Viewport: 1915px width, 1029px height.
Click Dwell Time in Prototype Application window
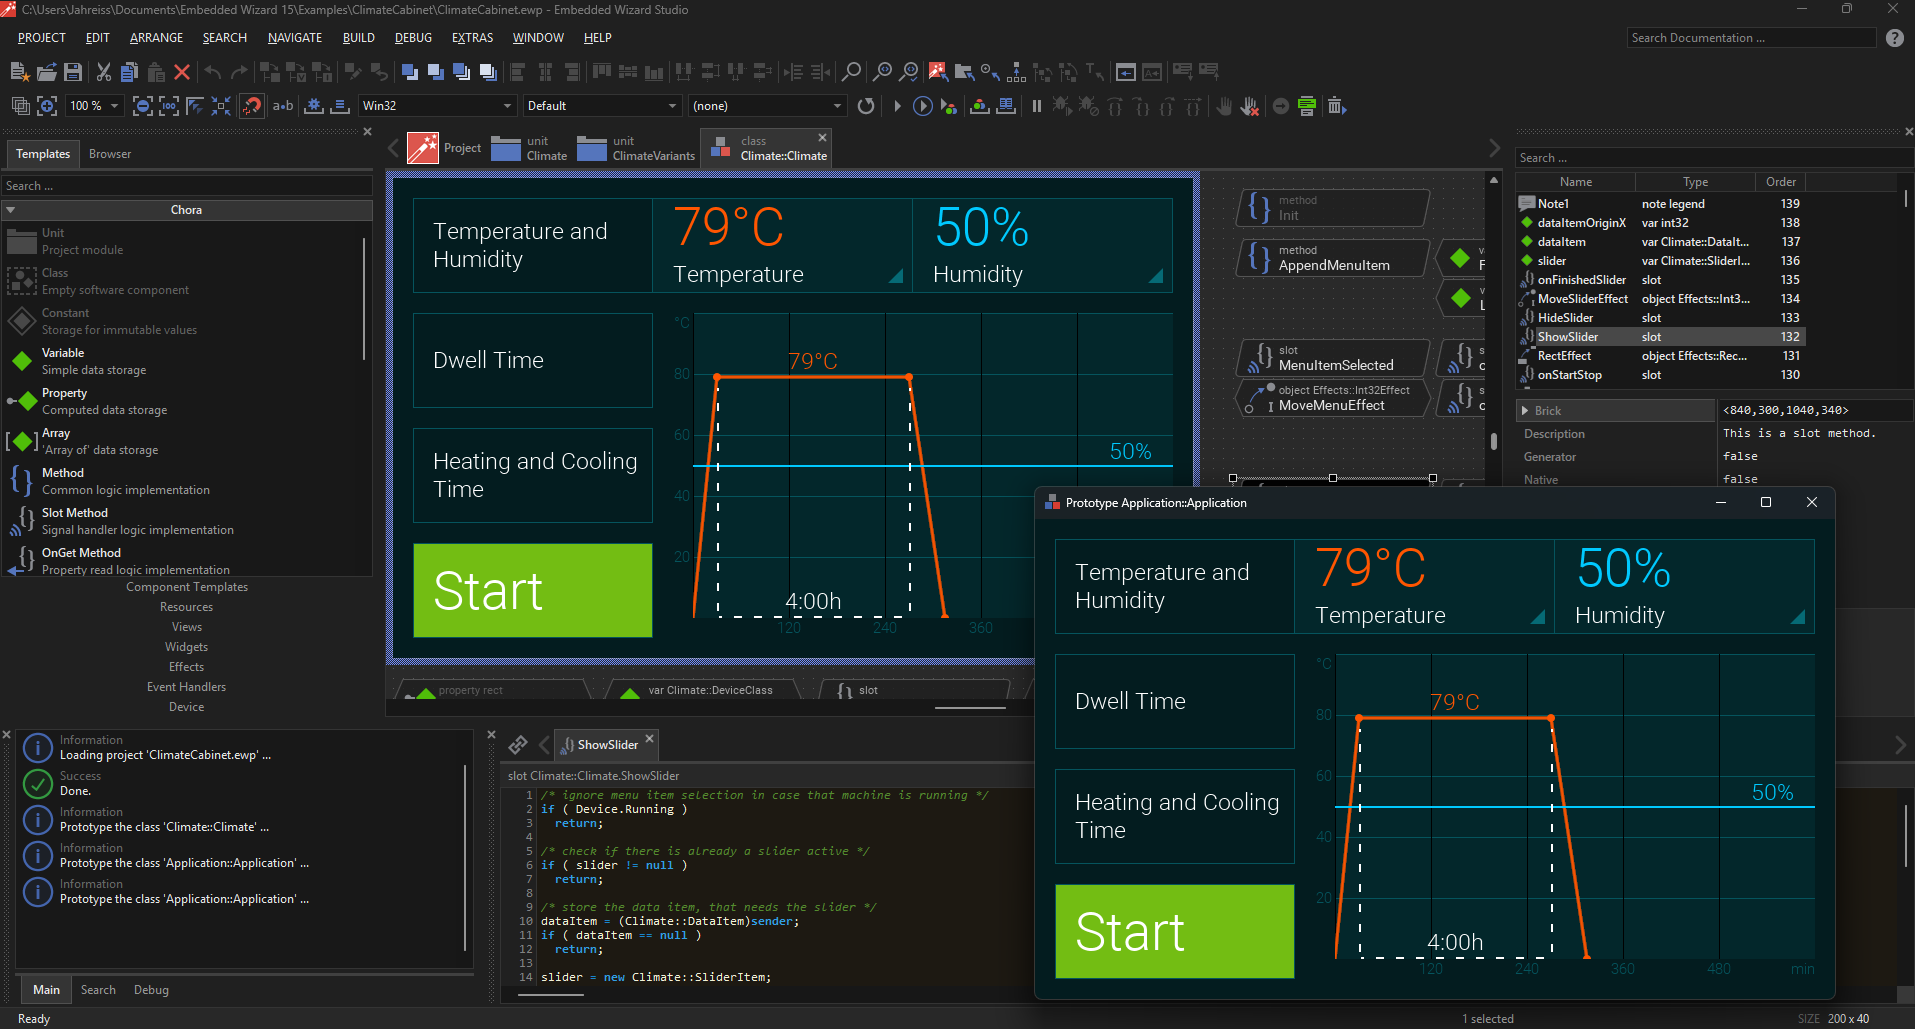pyautogui.click(x=1175, y=701)
